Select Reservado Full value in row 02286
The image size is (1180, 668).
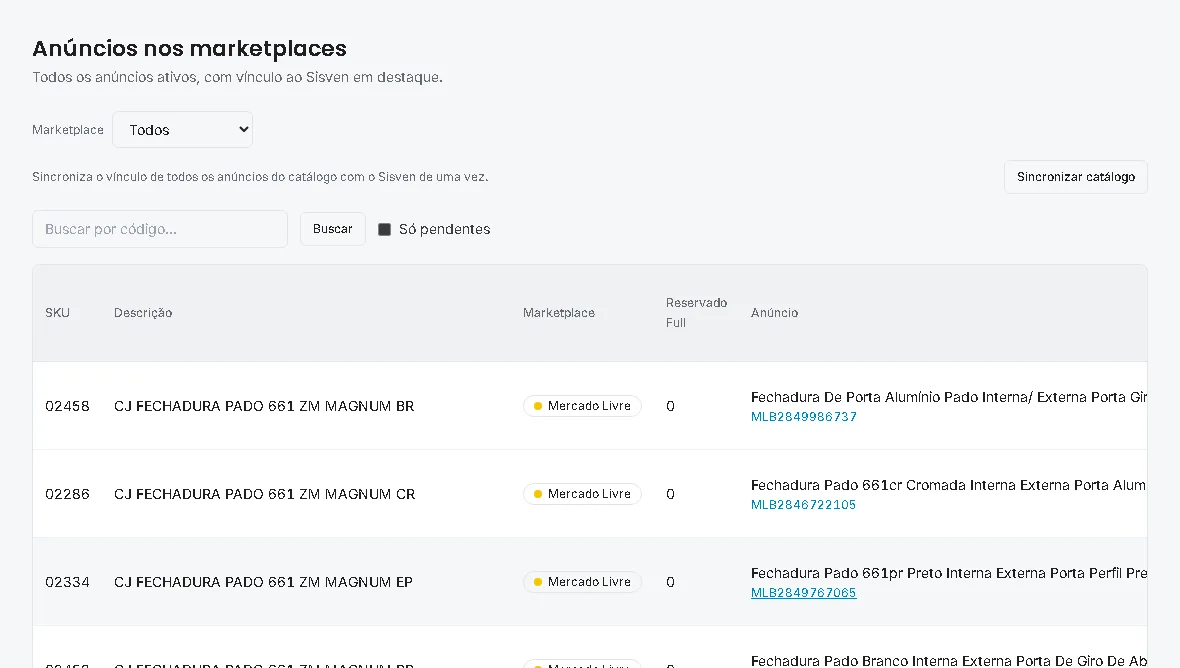click(x=671, y=494)
